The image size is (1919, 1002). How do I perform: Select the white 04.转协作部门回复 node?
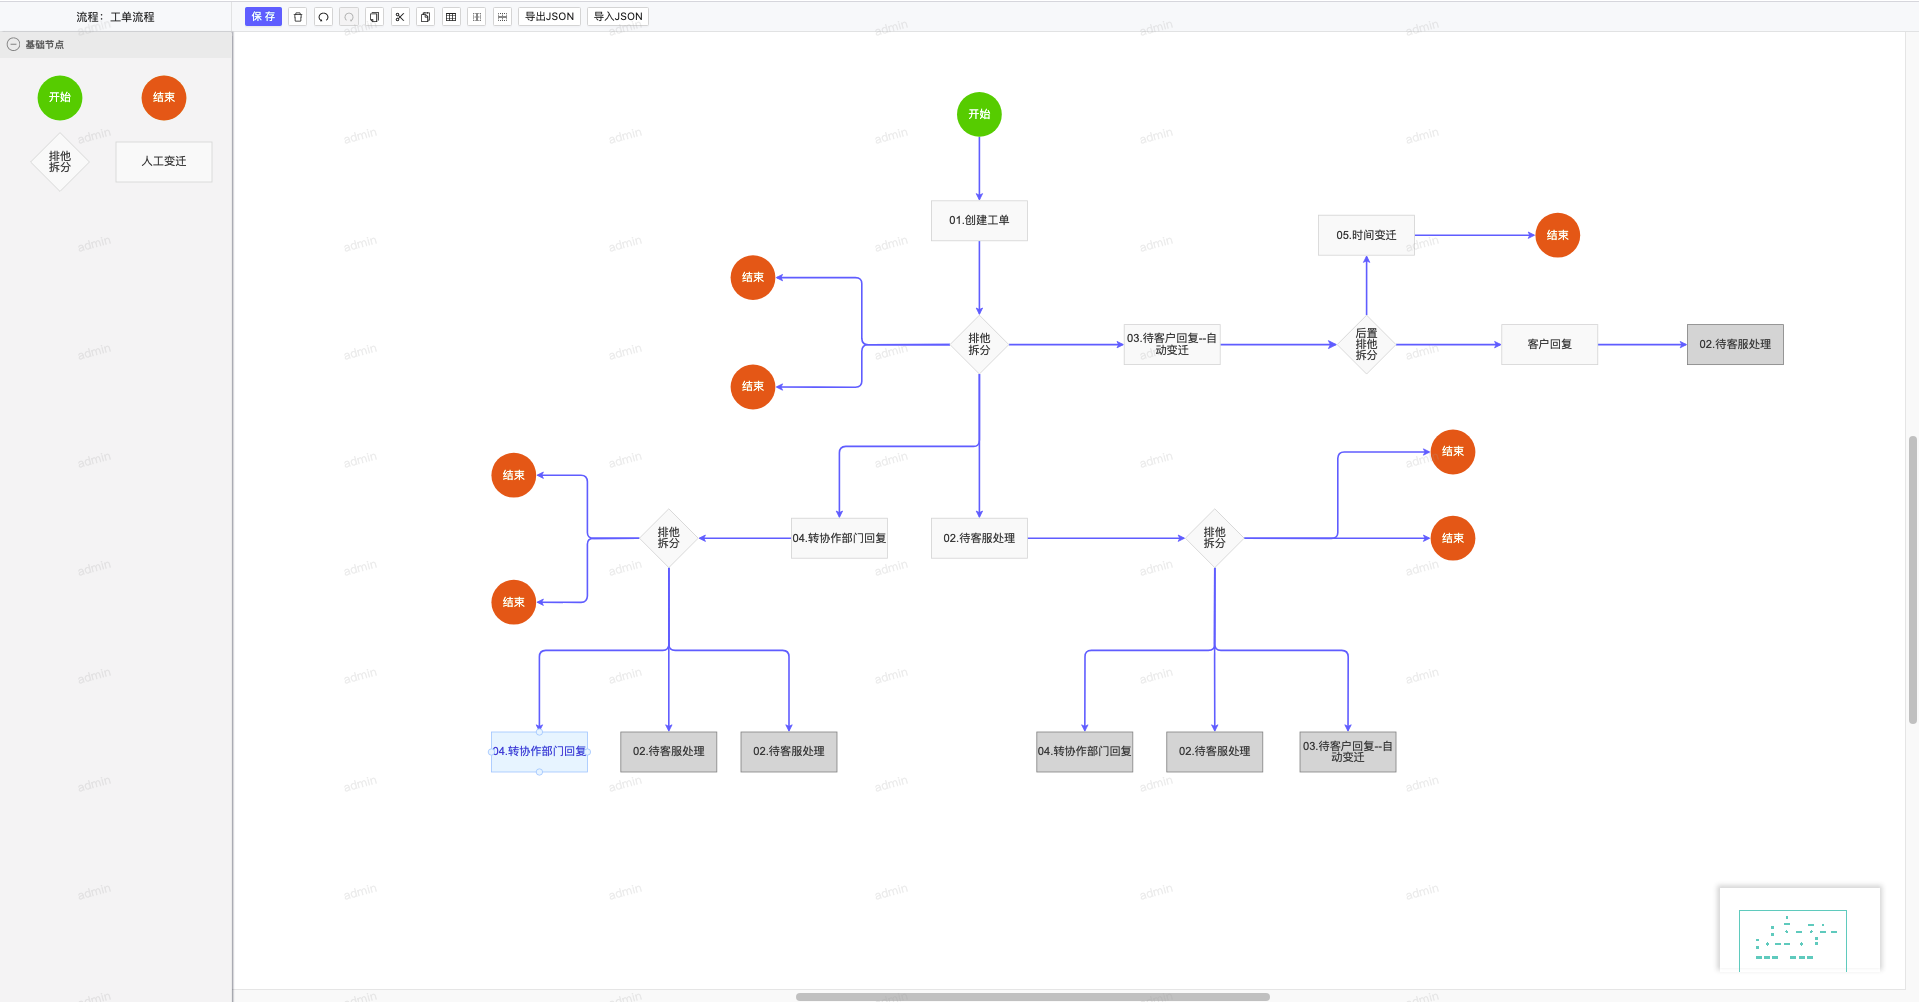tap(839, 538)
